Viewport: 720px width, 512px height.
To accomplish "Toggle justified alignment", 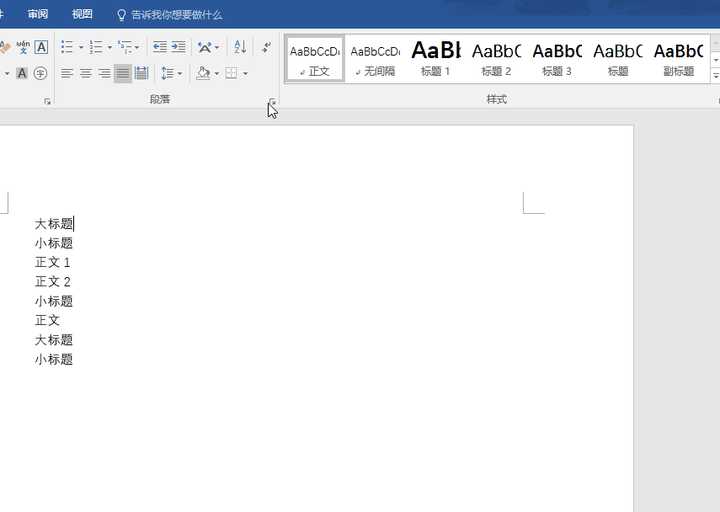I will pos(123,73).
